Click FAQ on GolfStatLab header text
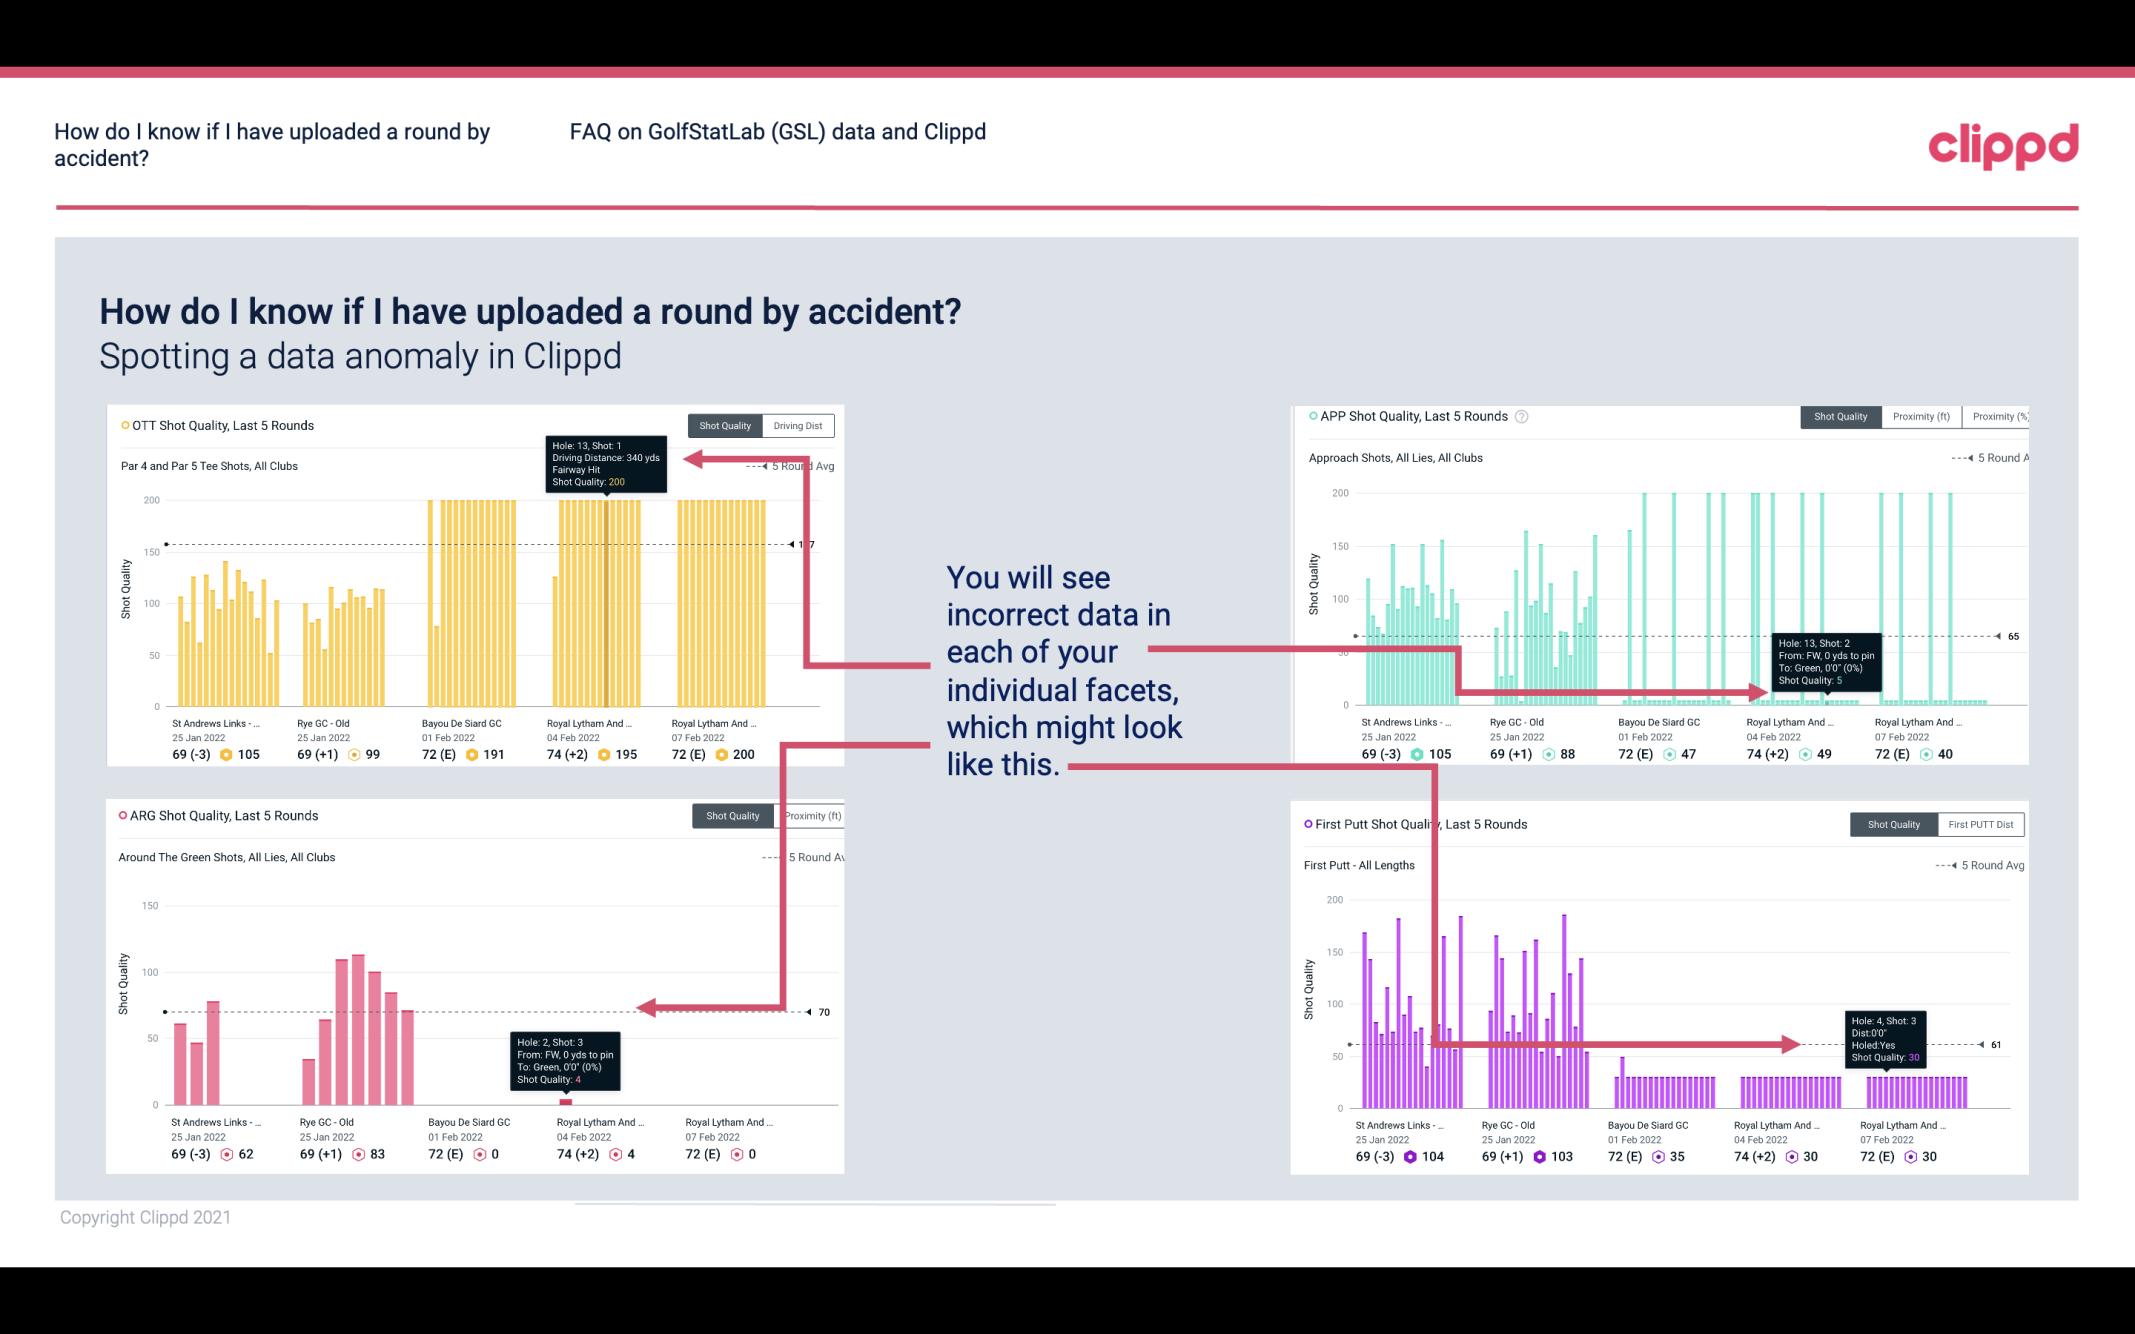Viewport: 2135px width, 1334px height. (x=777, y=132)
